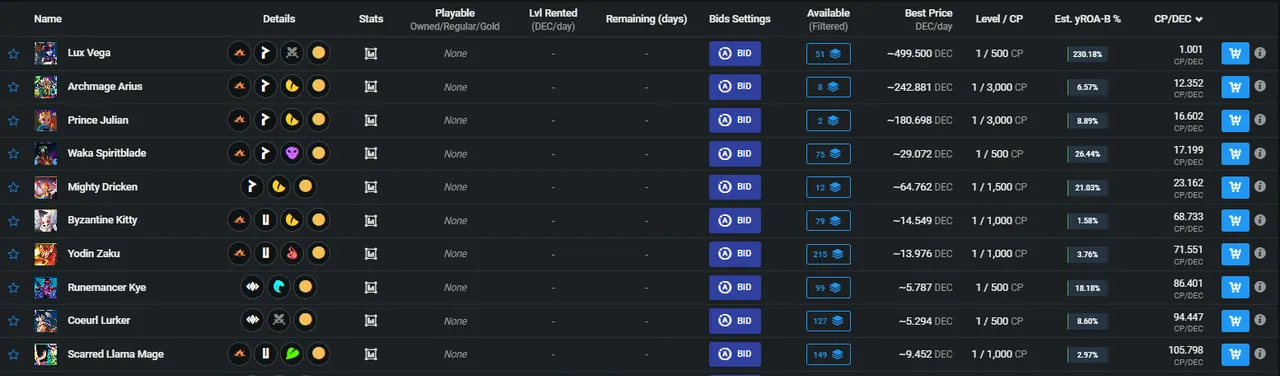Star the Scarred Llama Mage card
Screen dimensions: 1280x376
coord(13,354)
